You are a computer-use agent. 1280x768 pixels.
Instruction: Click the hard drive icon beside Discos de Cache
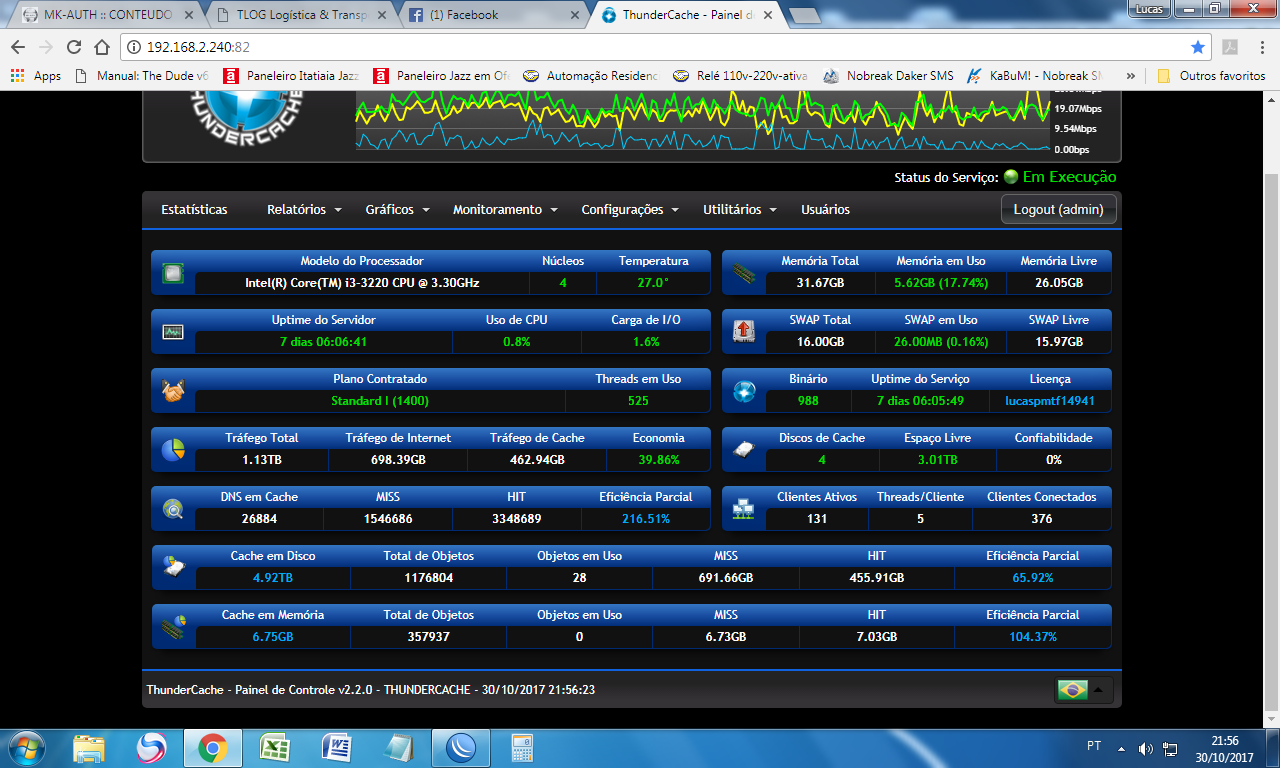(744, 450)
